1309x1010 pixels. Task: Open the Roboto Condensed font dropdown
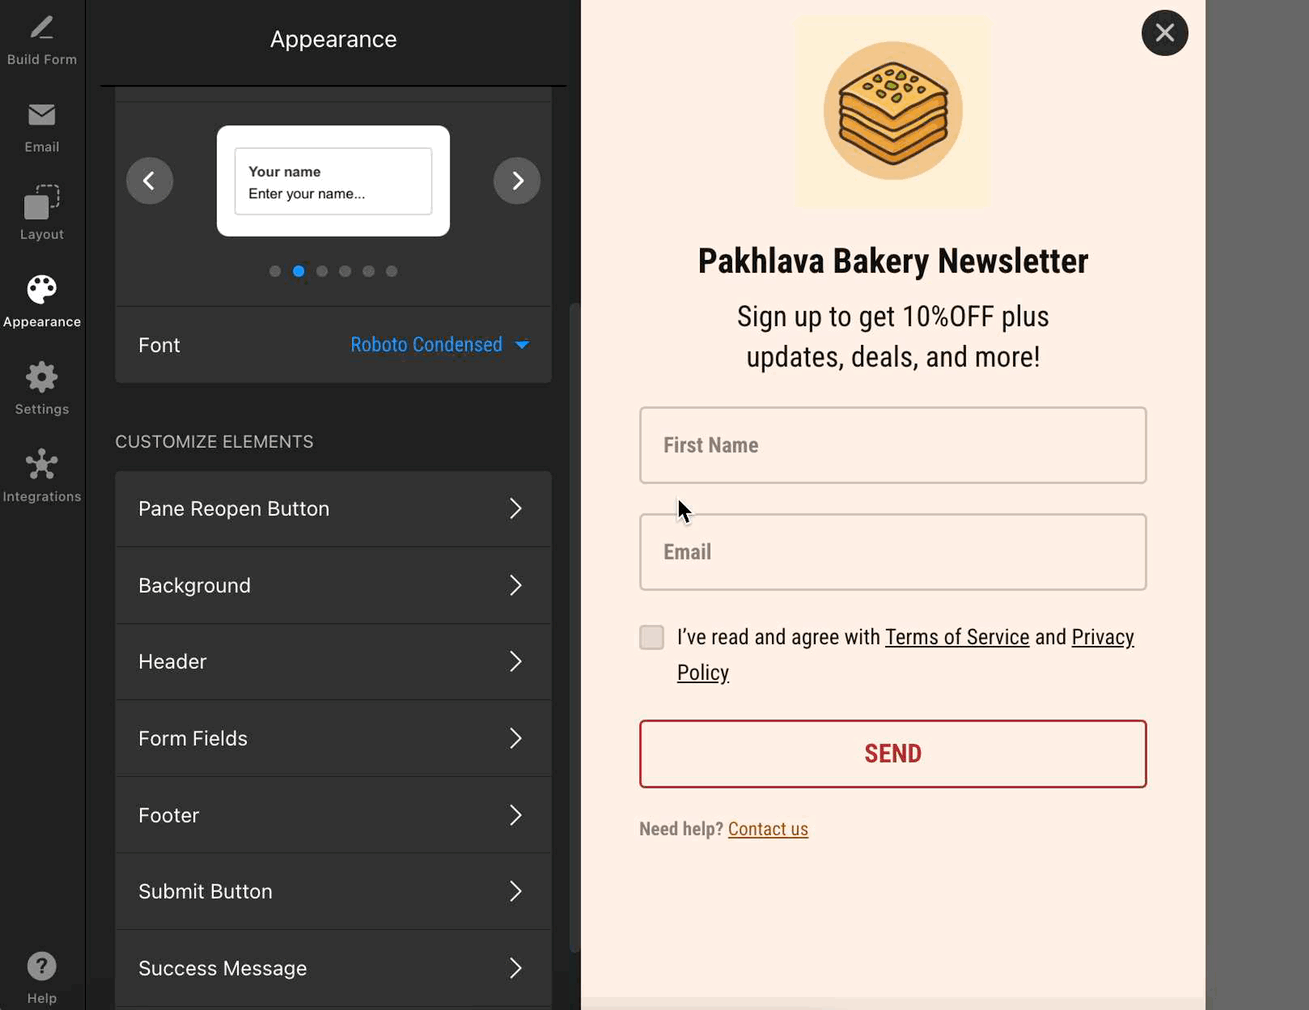pyautogui.click(x=439, y=345)
